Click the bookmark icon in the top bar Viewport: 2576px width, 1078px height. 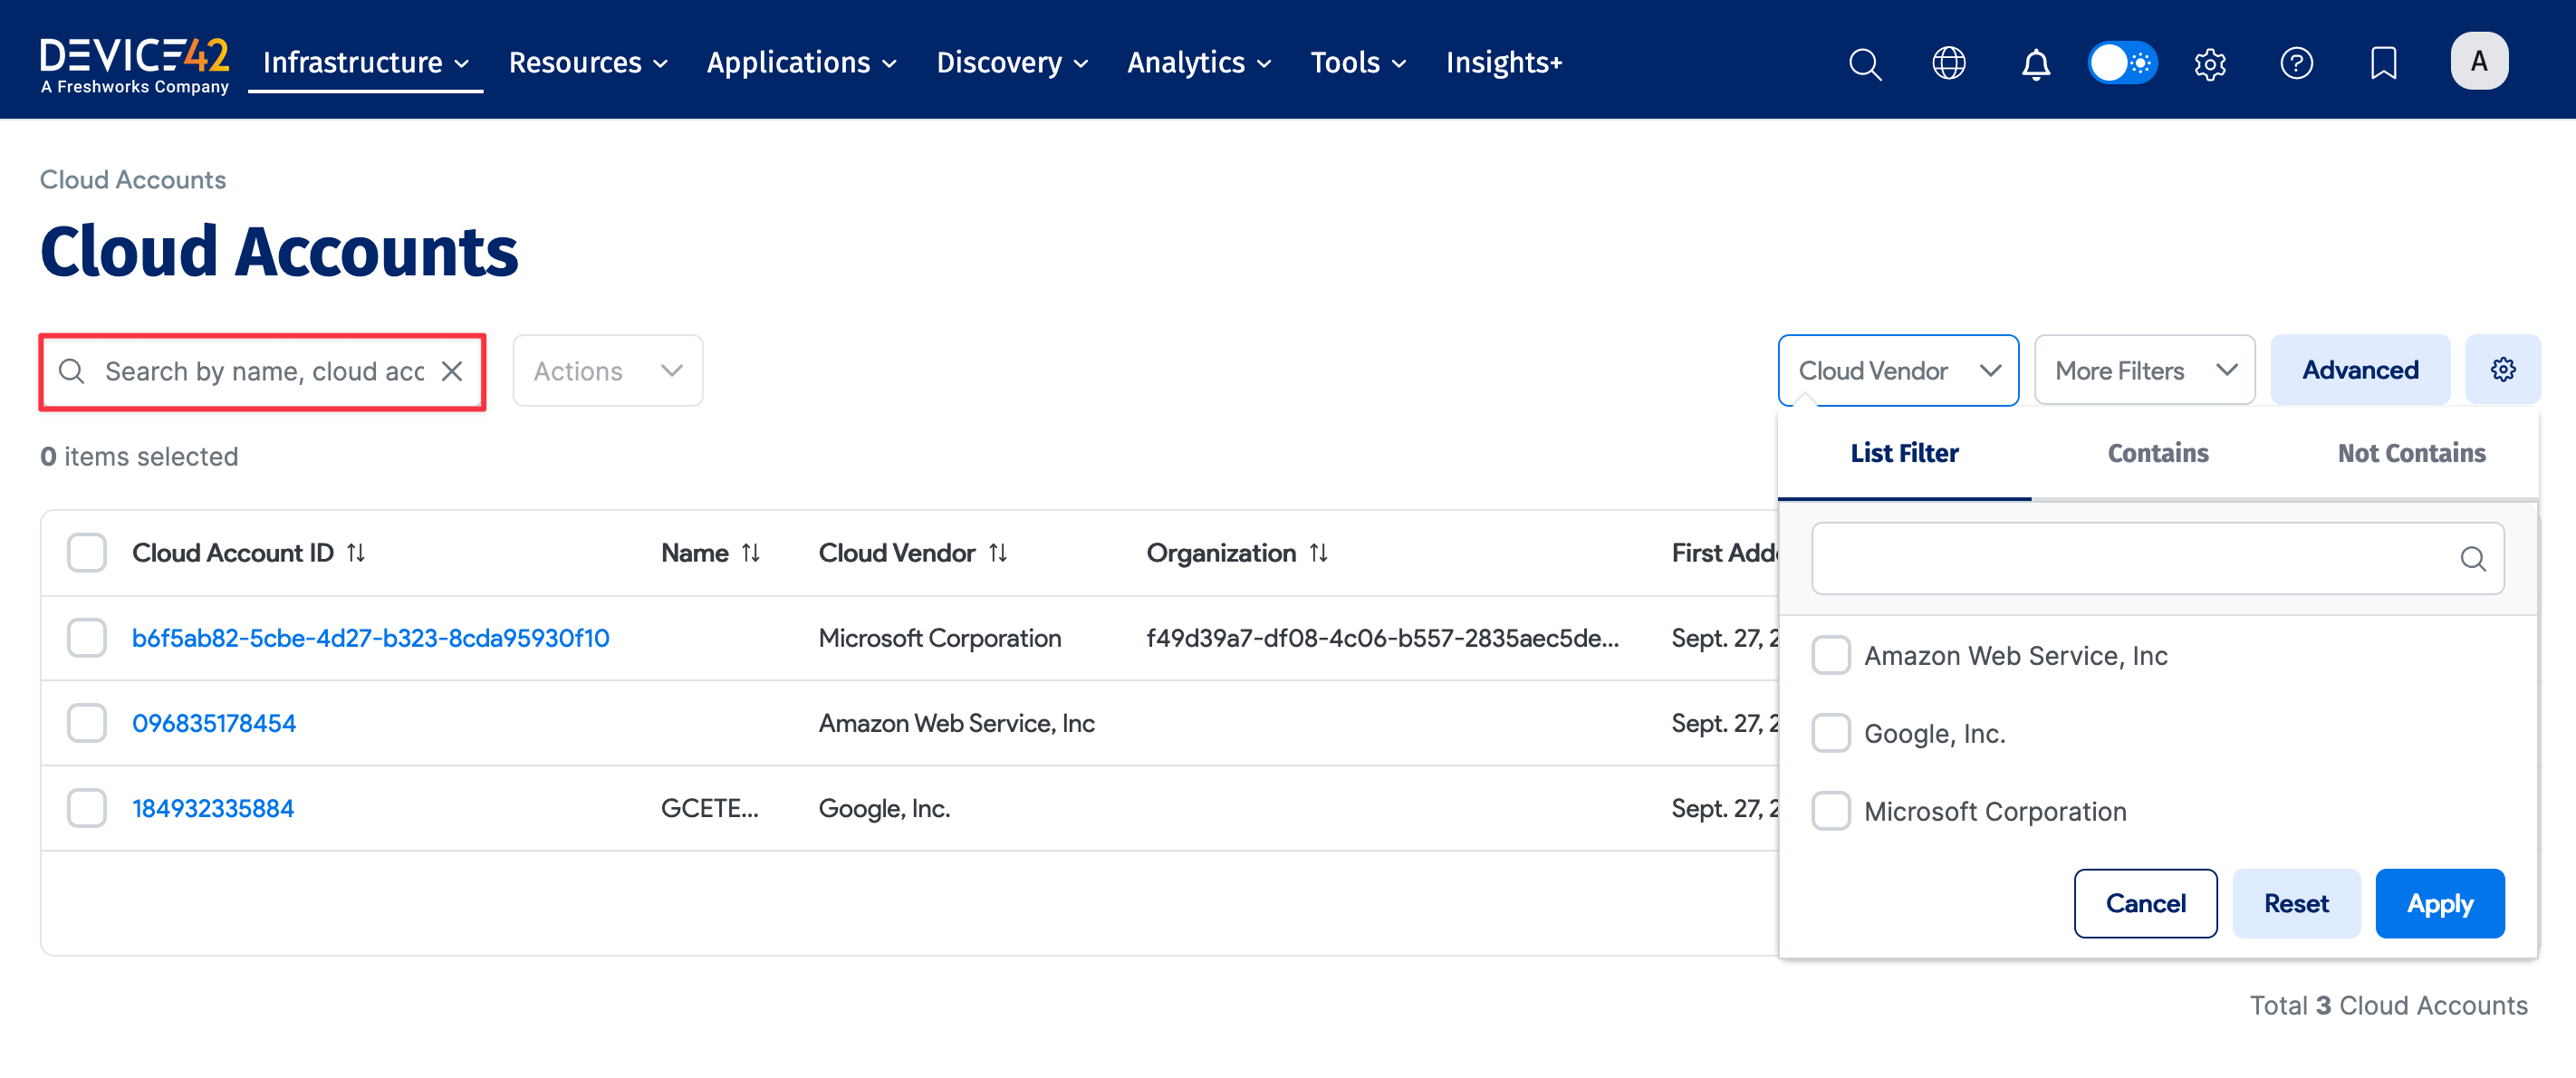[x=2383, y=63]
